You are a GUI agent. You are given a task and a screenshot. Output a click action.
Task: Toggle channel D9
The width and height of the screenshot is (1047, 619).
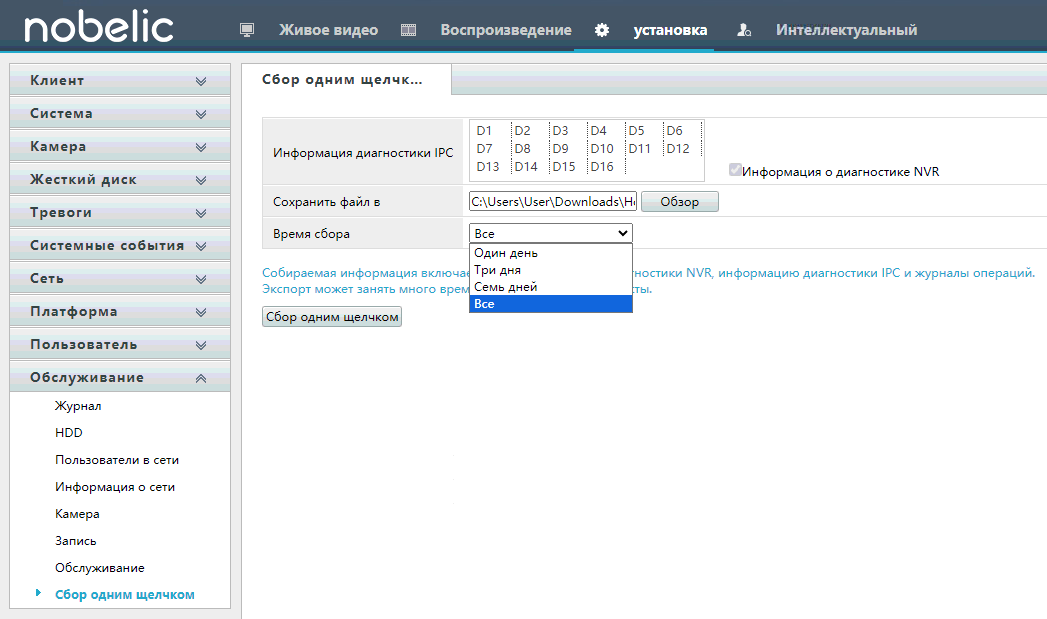click(560, 149)
